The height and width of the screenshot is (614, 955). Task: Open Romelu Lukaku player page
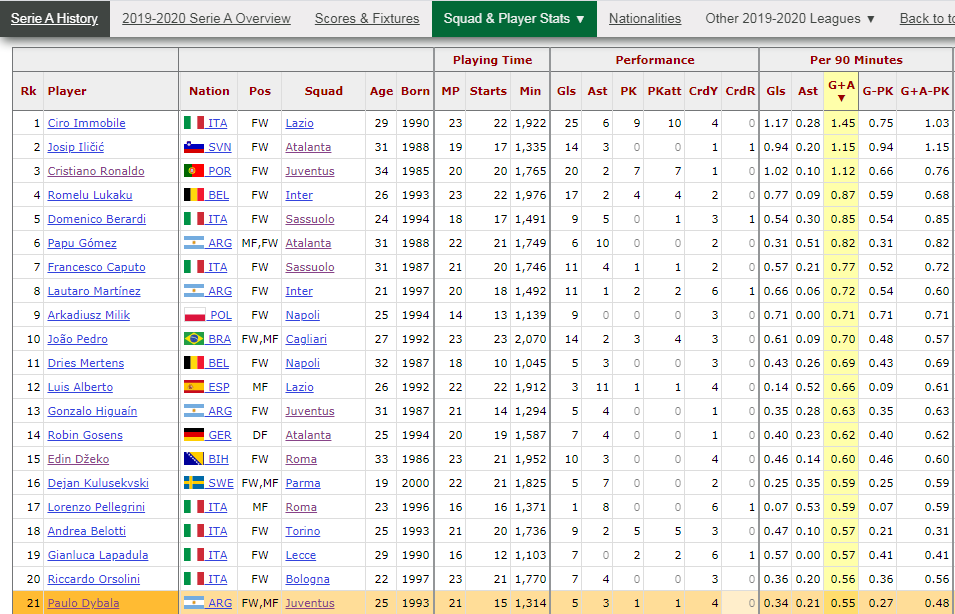coord(90,195)
